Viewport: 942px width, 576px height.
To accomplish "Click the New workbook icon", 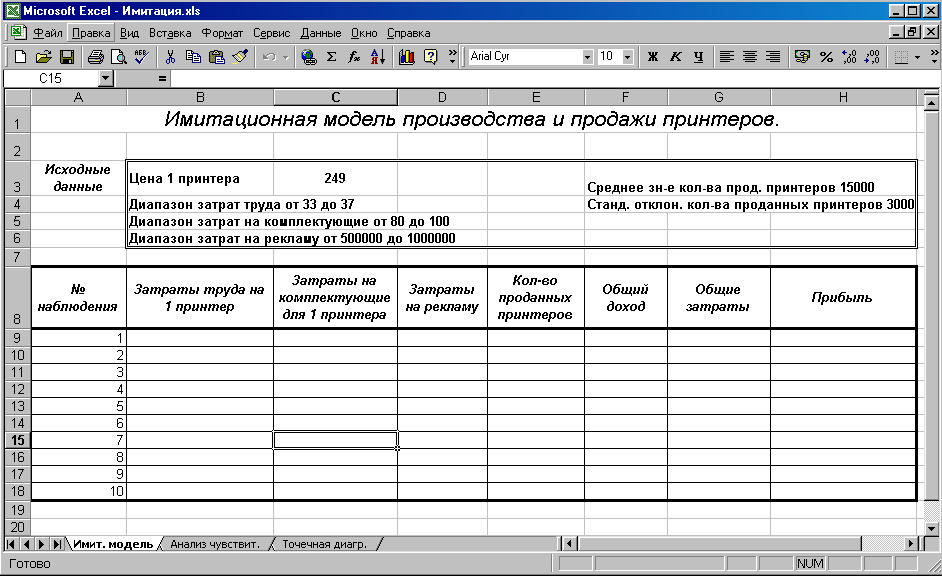I will [20, 57].
